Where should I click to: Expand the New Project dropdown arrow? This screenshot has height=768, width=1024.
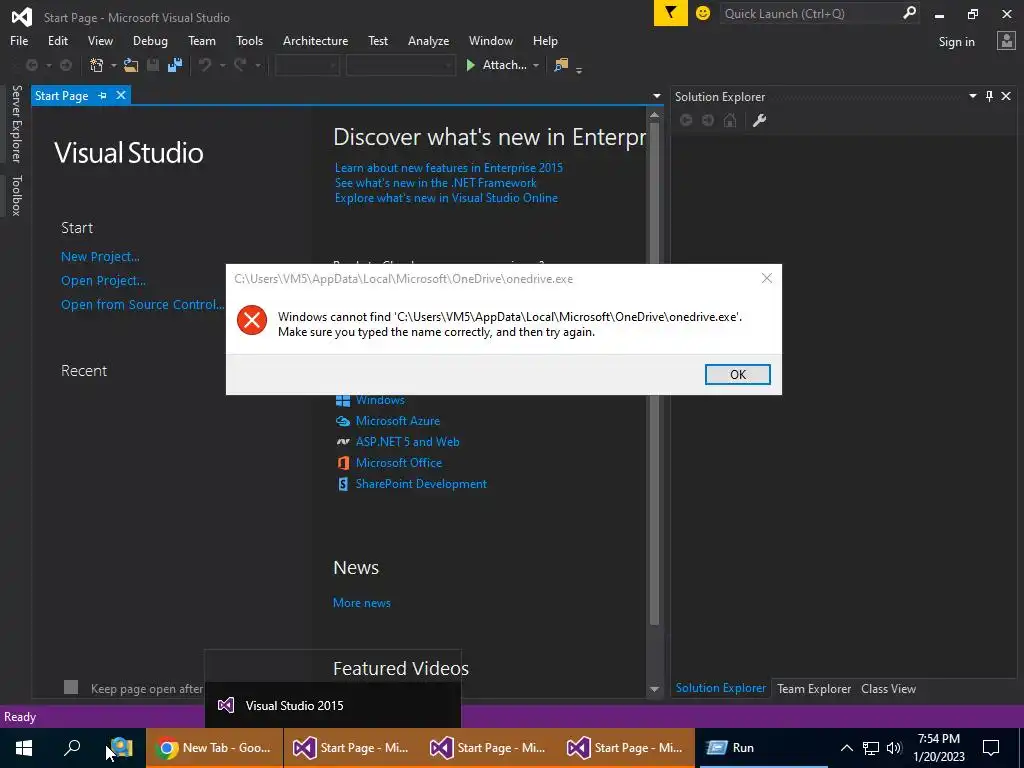point(114,65)
